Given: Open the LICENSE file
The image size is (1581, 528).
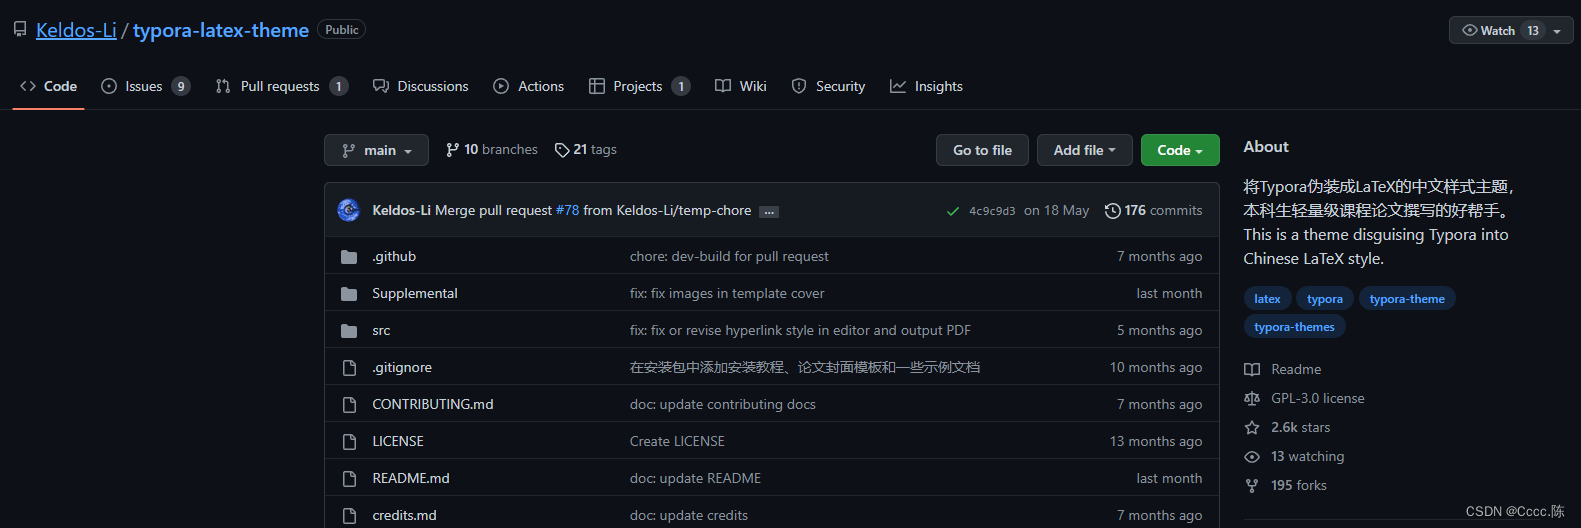Looking at the screenshot, I should (398, 441).
